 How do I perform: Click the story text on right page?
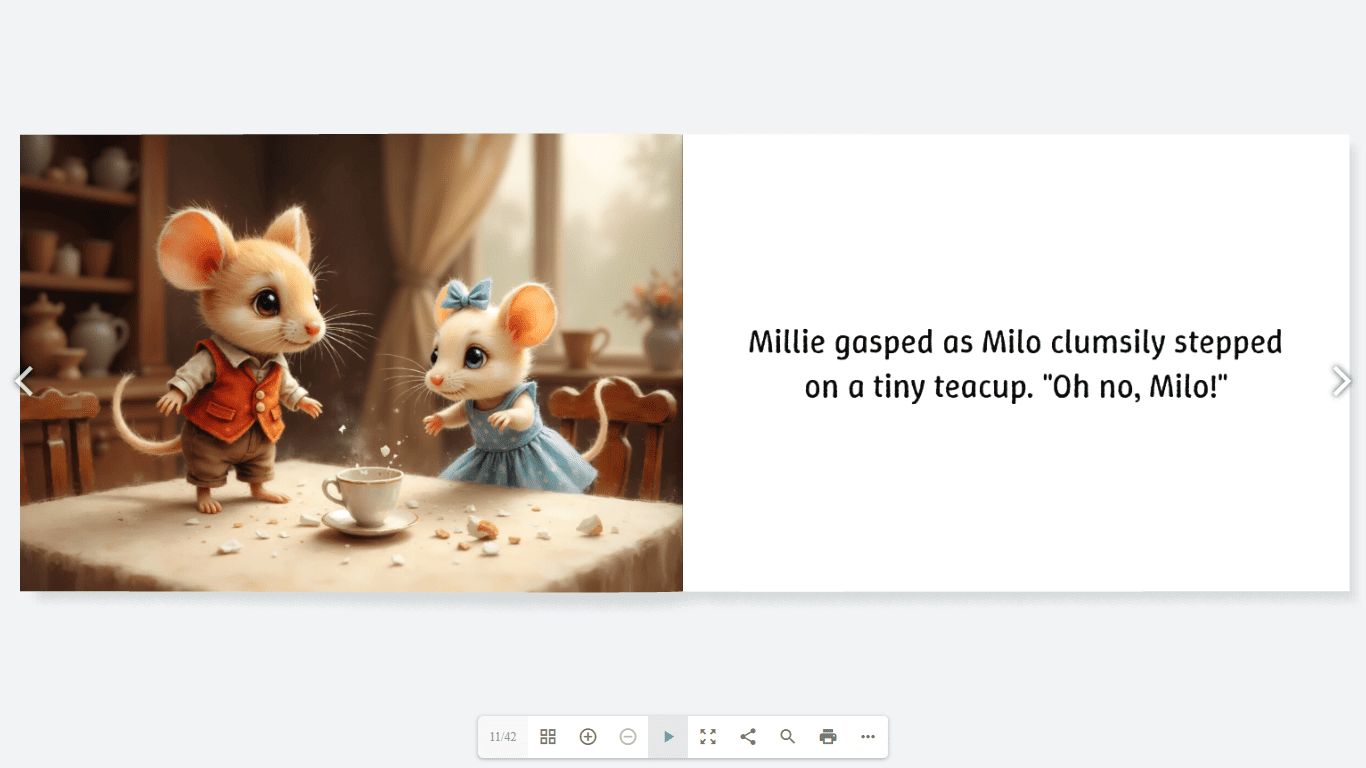[1015, 363]
